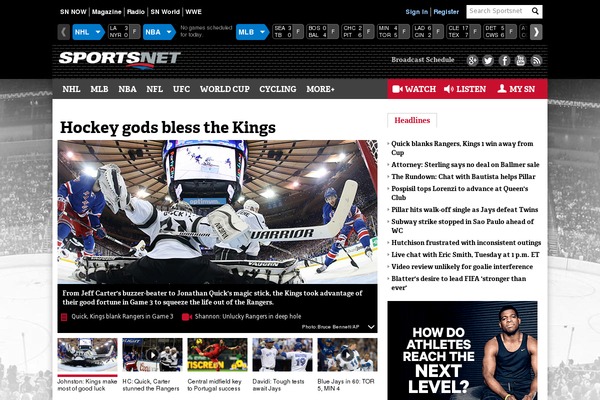The image size is (600, 400).
Task: Click the Register link
Action: pos(446,12)
